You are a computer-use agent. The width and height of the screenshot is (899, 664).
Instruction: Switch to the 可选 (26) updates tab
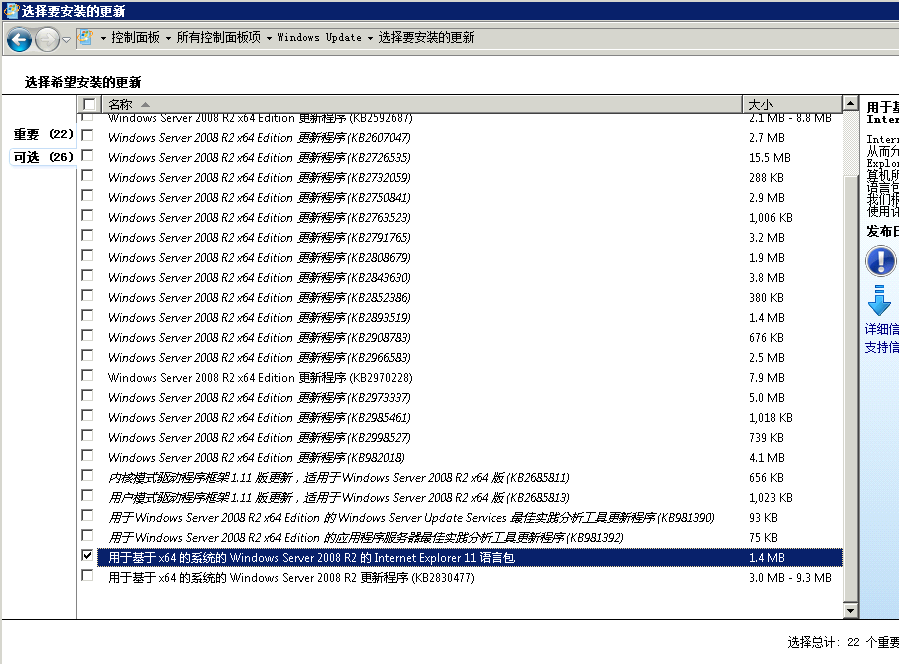pyautogui.click(x=44, y=157)
